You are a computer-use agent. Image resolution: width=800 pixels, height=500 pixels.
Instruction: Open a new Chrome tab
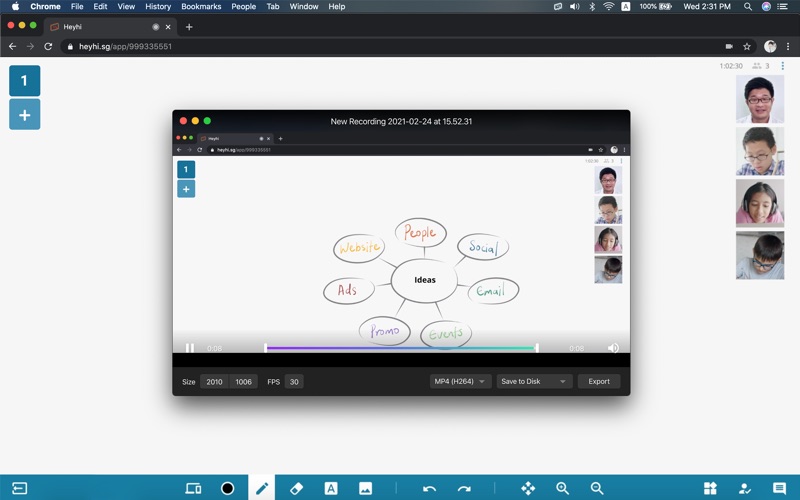pyautogui.click(x=189, y=27)
